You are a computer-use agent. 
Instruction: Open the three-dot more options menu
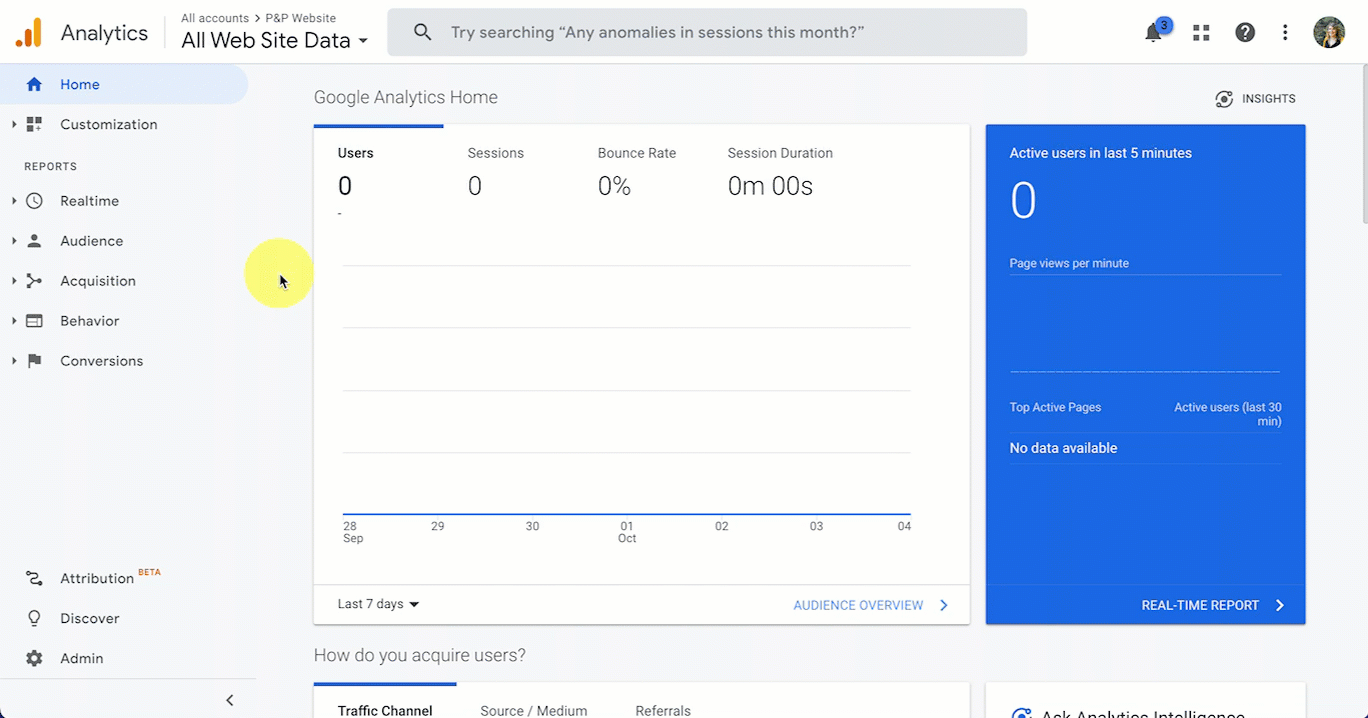coord(1285,33)
